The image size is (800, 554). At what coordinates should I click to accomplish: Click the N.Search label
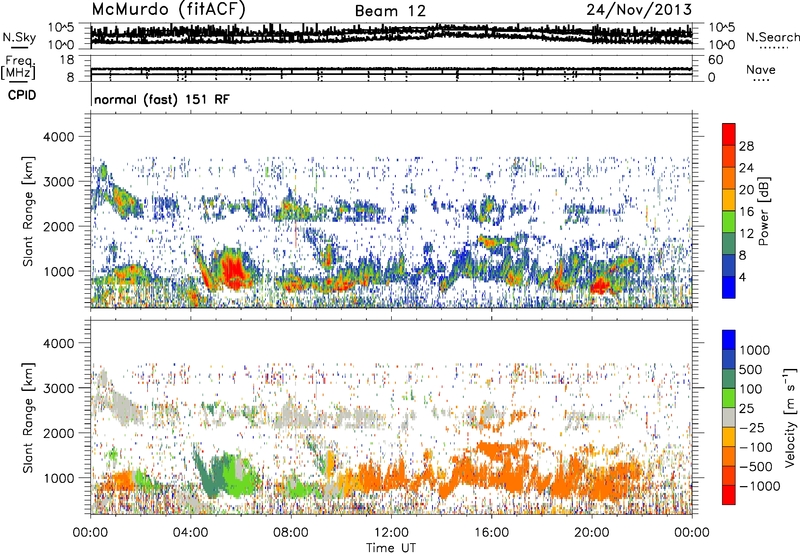[772, 37]
